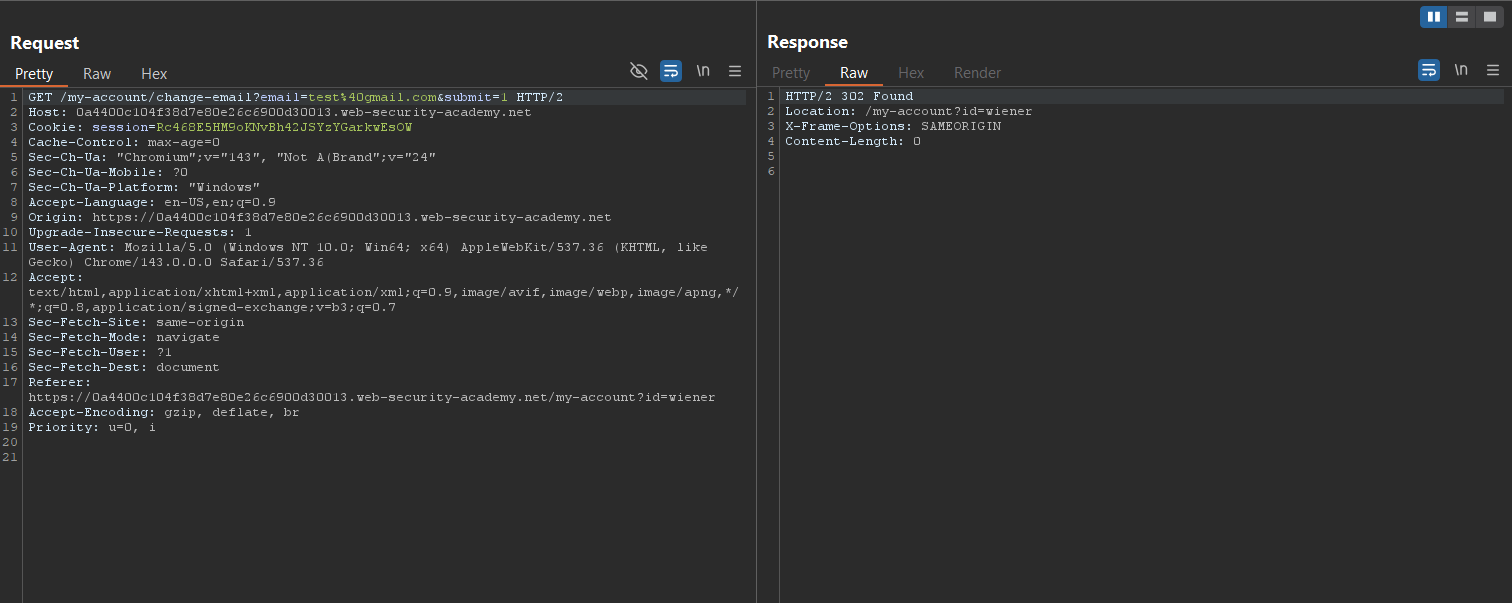
Task: Open Request panel hamburger options menu
Action: click(x=735, y=70)
